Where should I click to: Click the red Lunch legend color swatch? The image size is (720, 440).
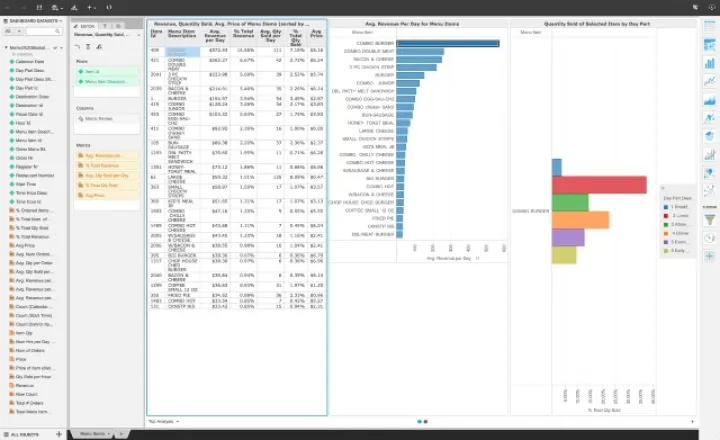[x=665, y=214]
